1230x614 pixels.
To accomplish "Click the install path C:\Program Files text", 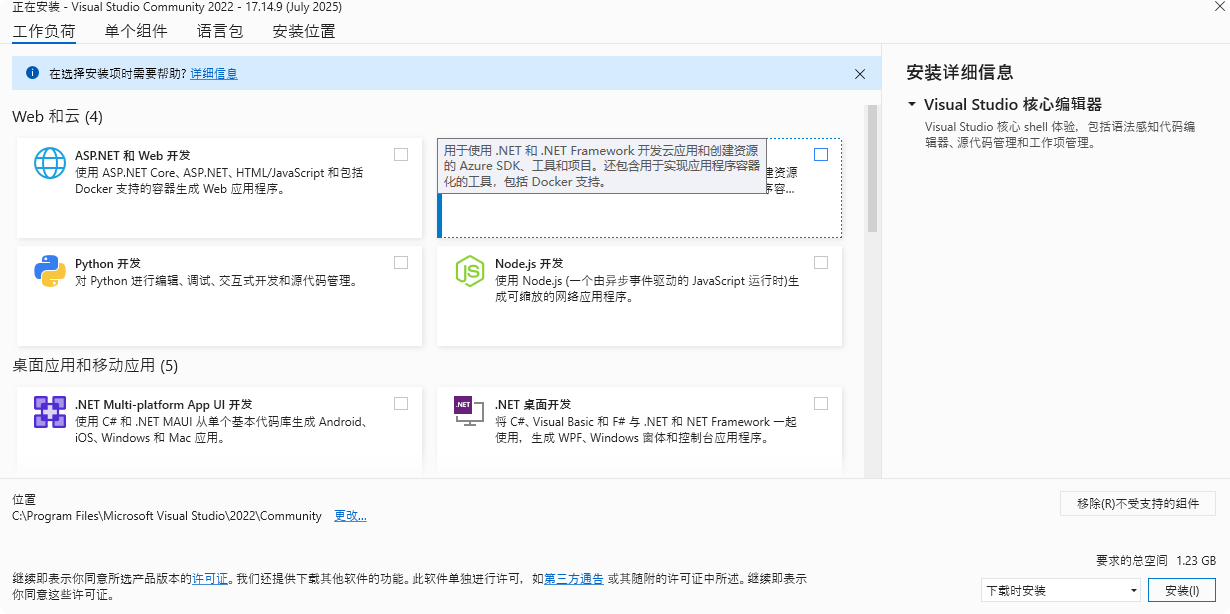I will (167, 516).
